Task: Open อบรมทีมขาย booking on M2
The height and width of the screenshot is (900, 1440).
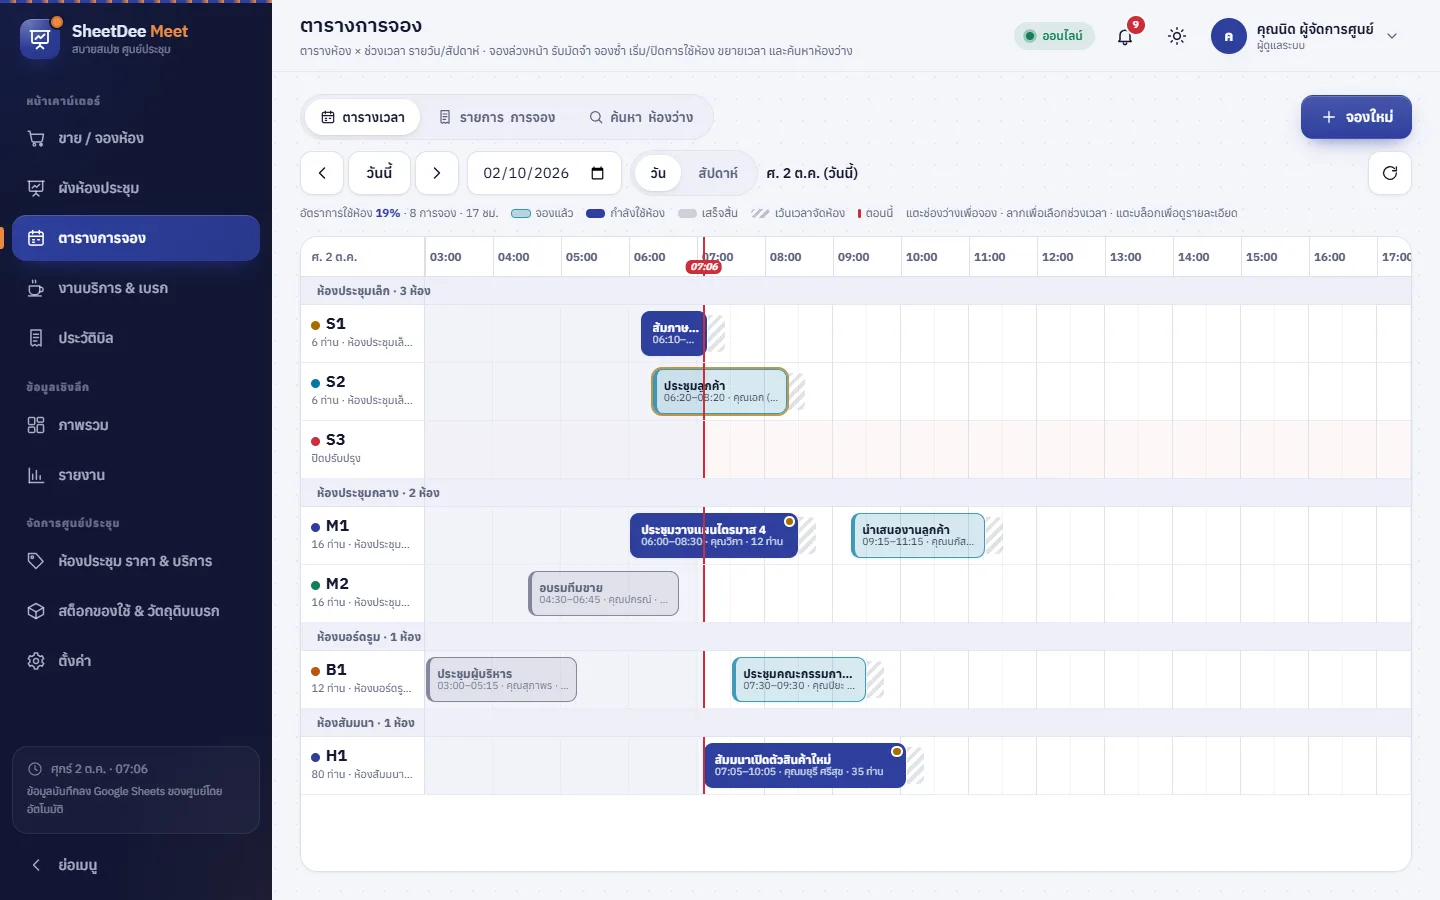Action: pos(604,593)
